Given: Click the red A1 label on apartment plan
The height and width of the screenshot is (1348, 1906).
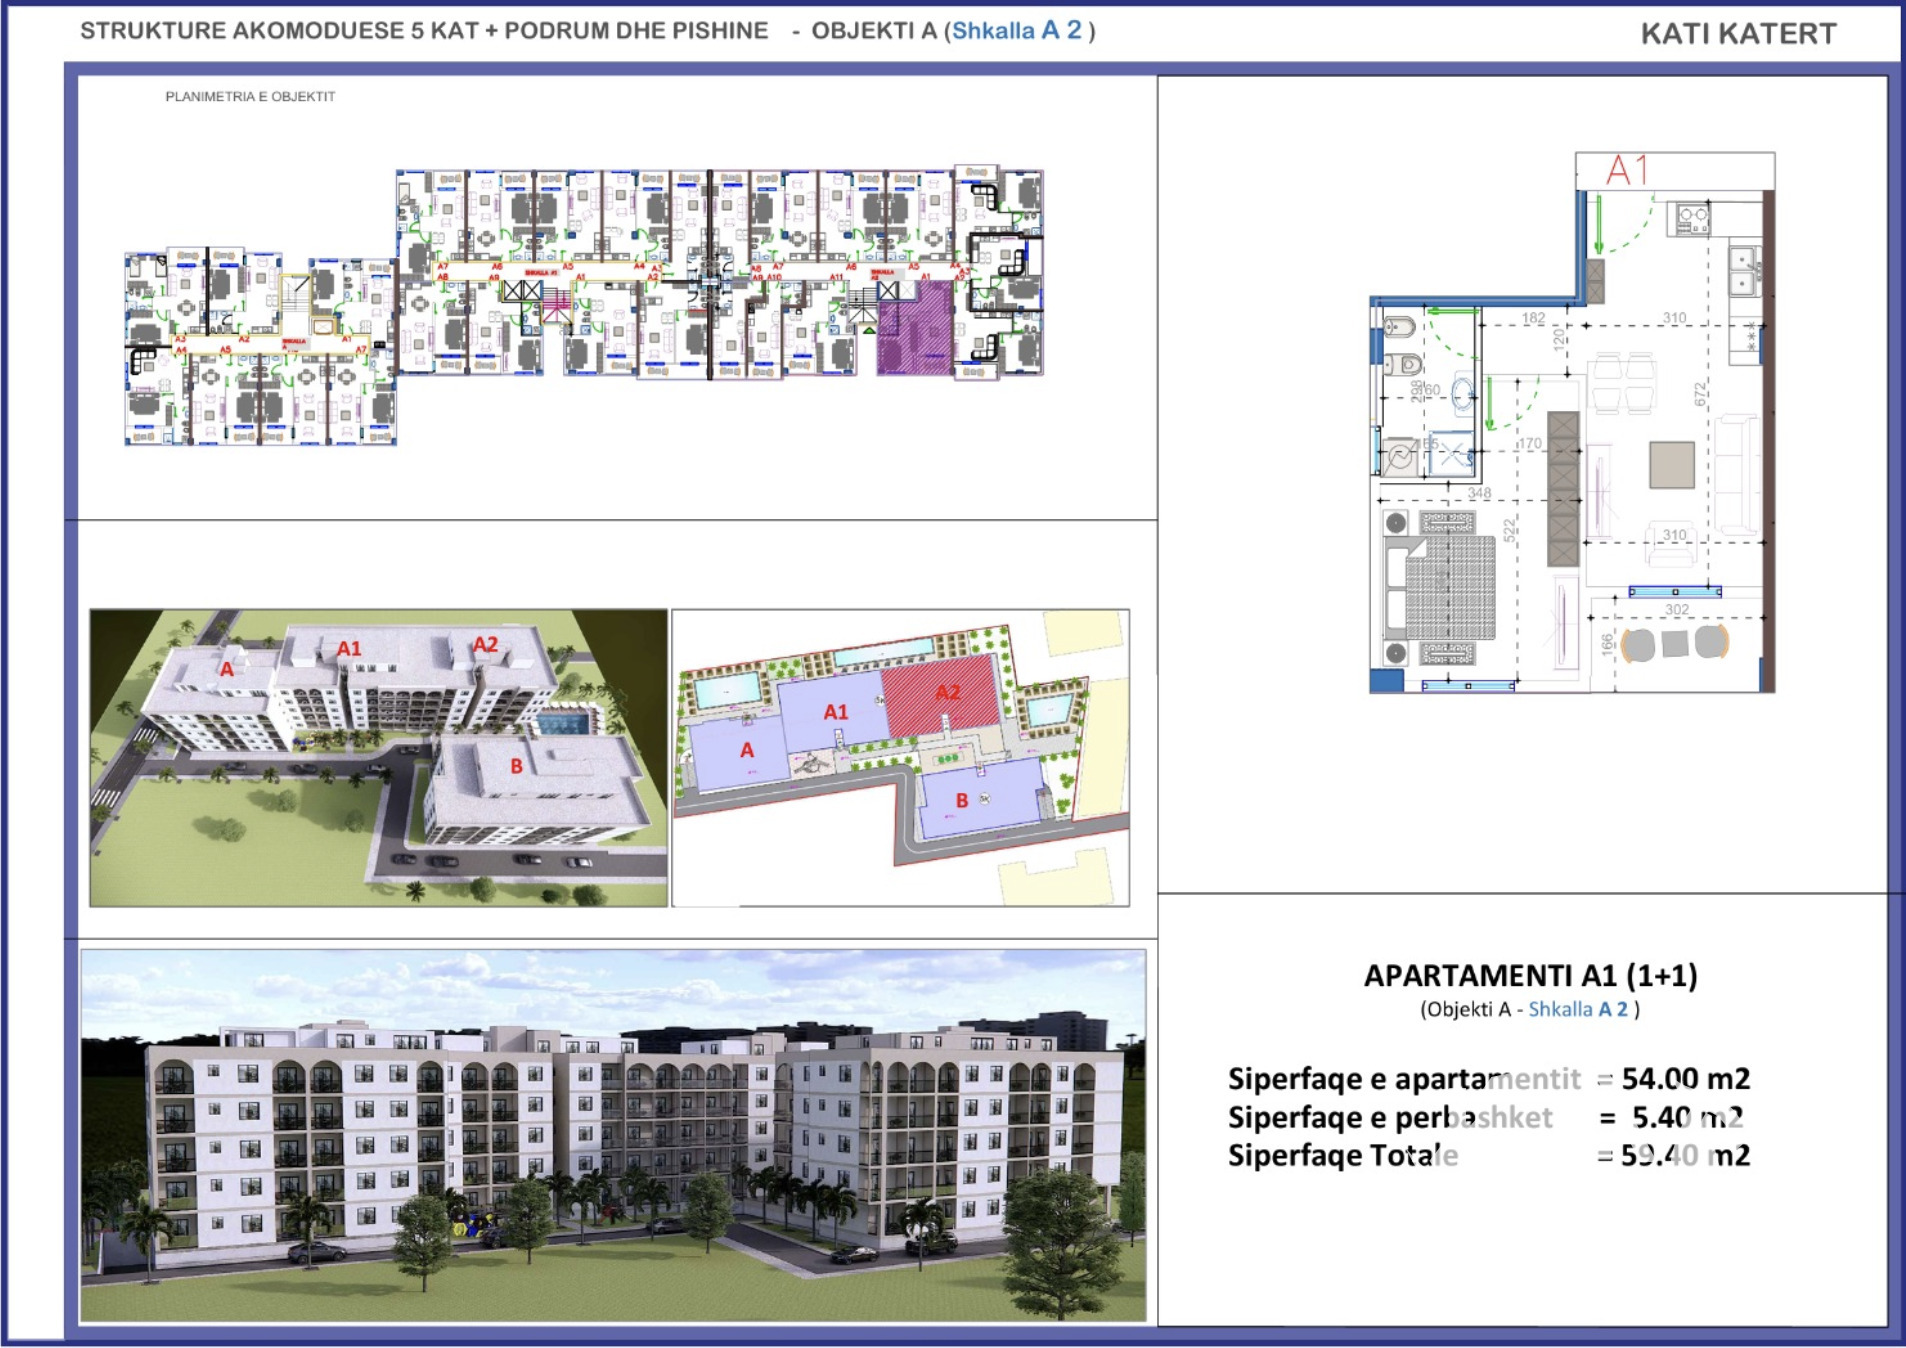Looking at the screenshot, I should pos(1626,171).
